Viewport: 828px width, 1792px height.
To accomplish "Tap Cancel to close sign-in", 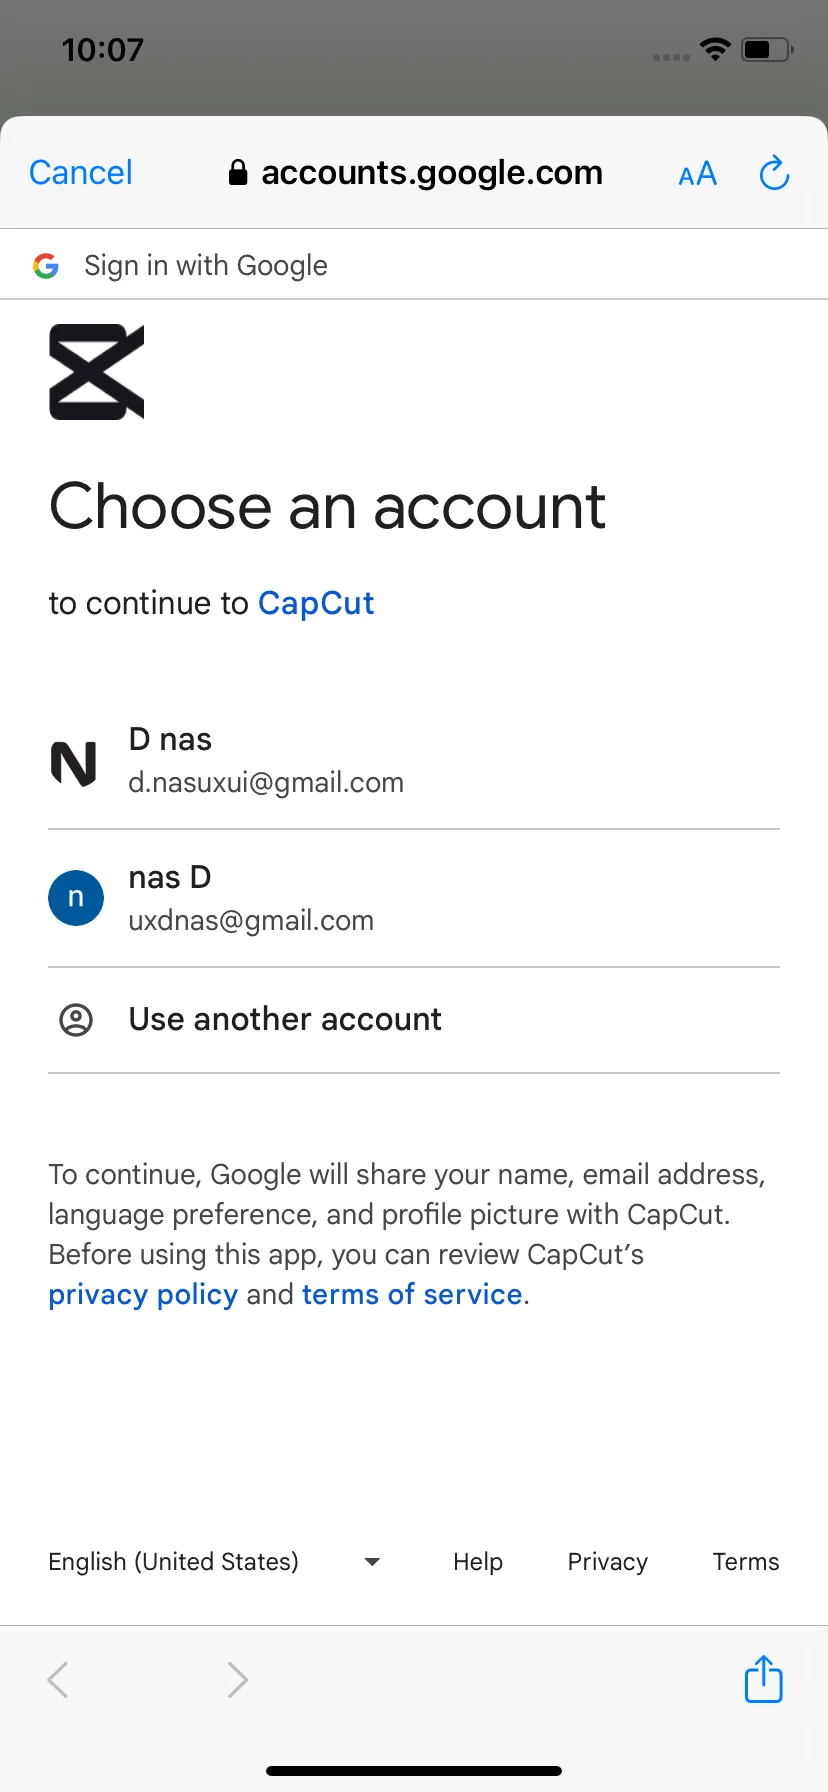I will (x=81, y=173).
